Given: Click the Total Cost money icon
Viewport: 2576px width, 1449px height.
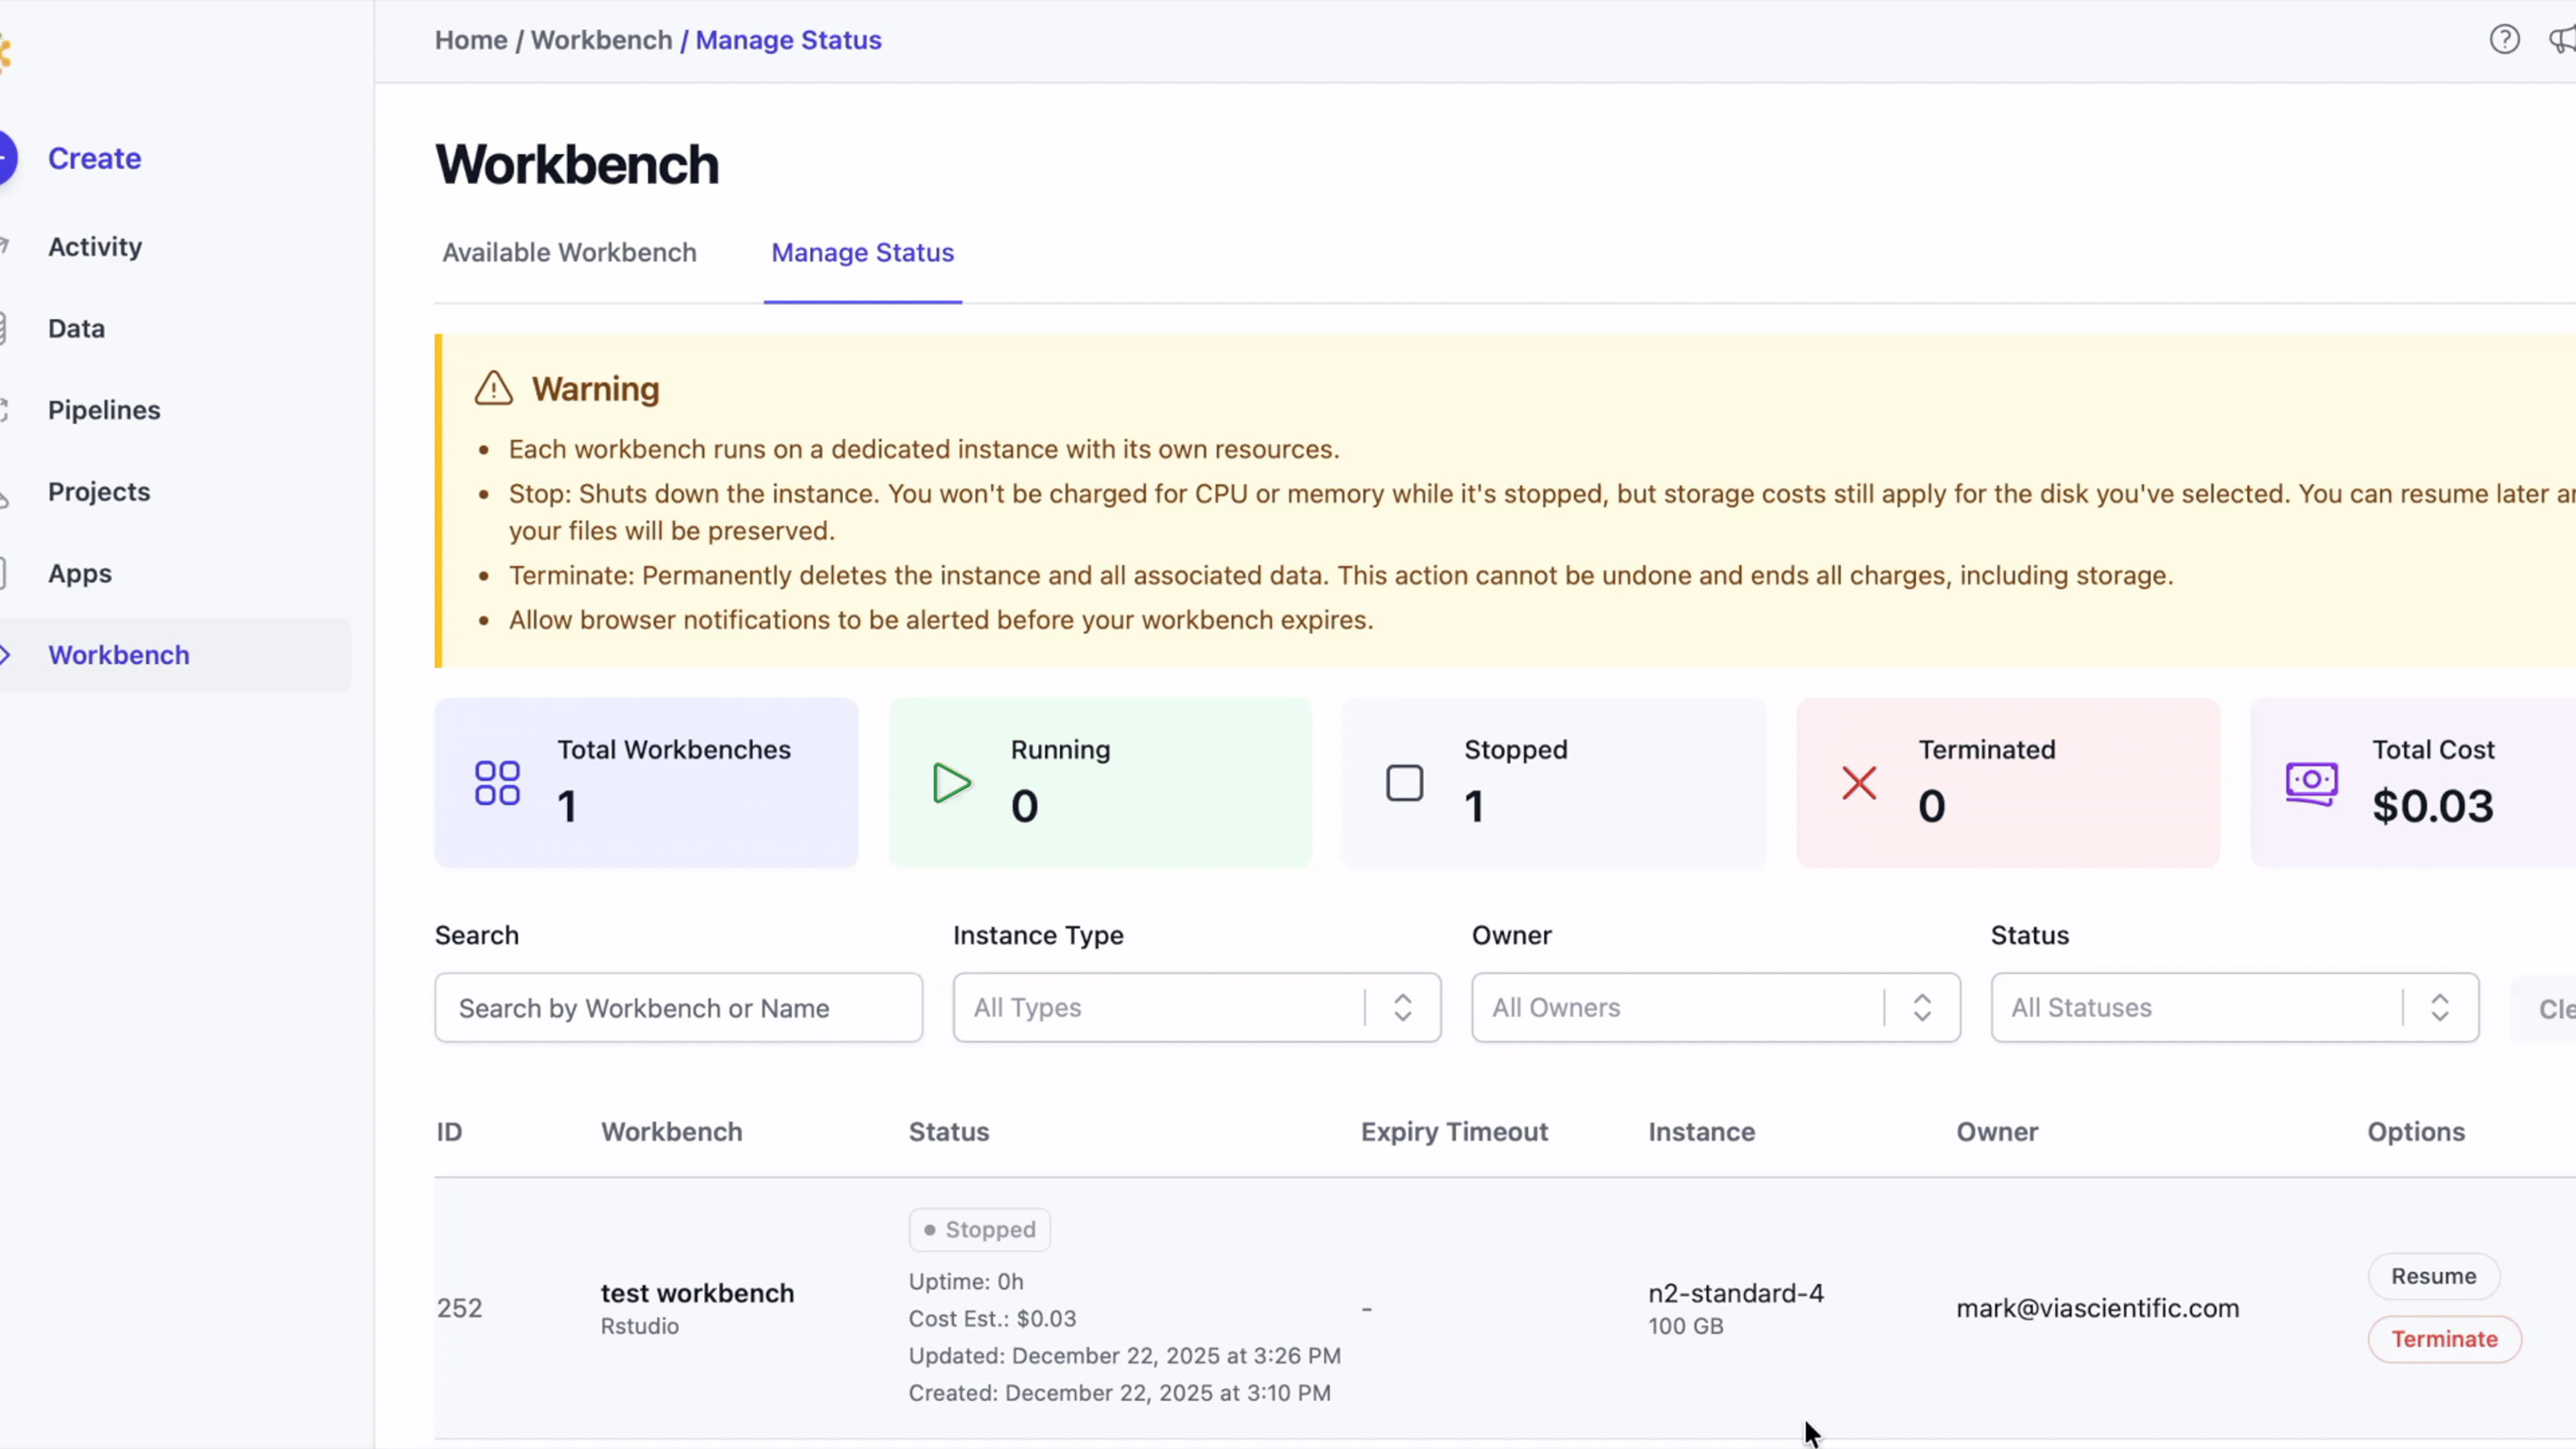Looking at the screenshot, I should [2311, 783].
